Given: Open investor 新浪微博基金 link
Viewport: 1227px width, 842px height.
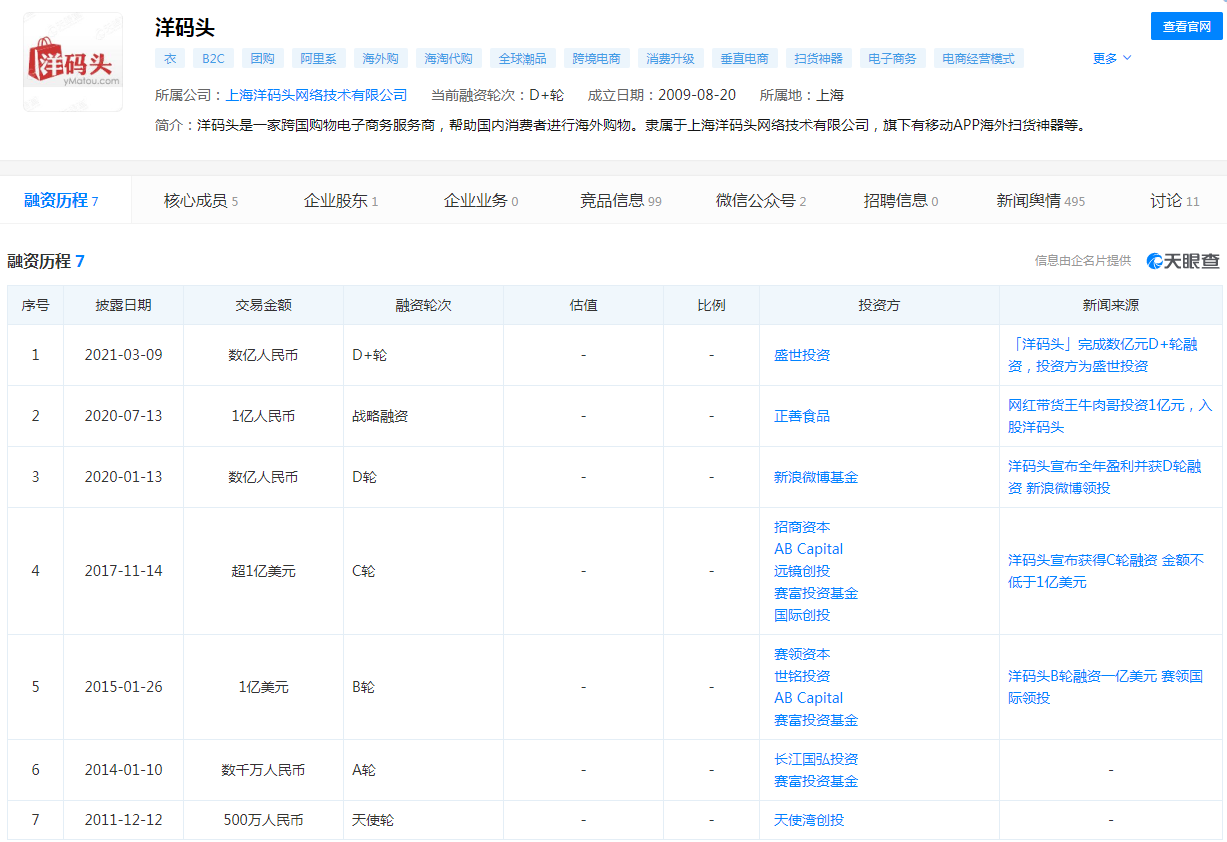Looking at the screenshot, I should (x=816, y=477).
